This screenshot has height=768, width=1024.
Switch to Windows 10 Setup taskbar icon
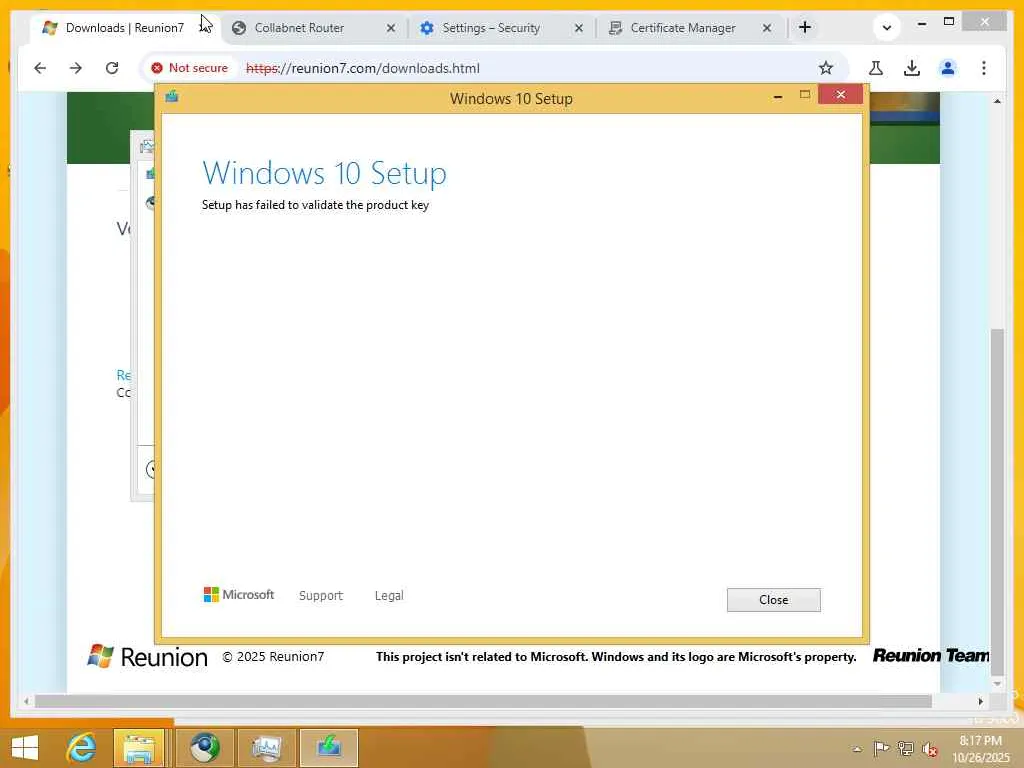tap(328, 748)
